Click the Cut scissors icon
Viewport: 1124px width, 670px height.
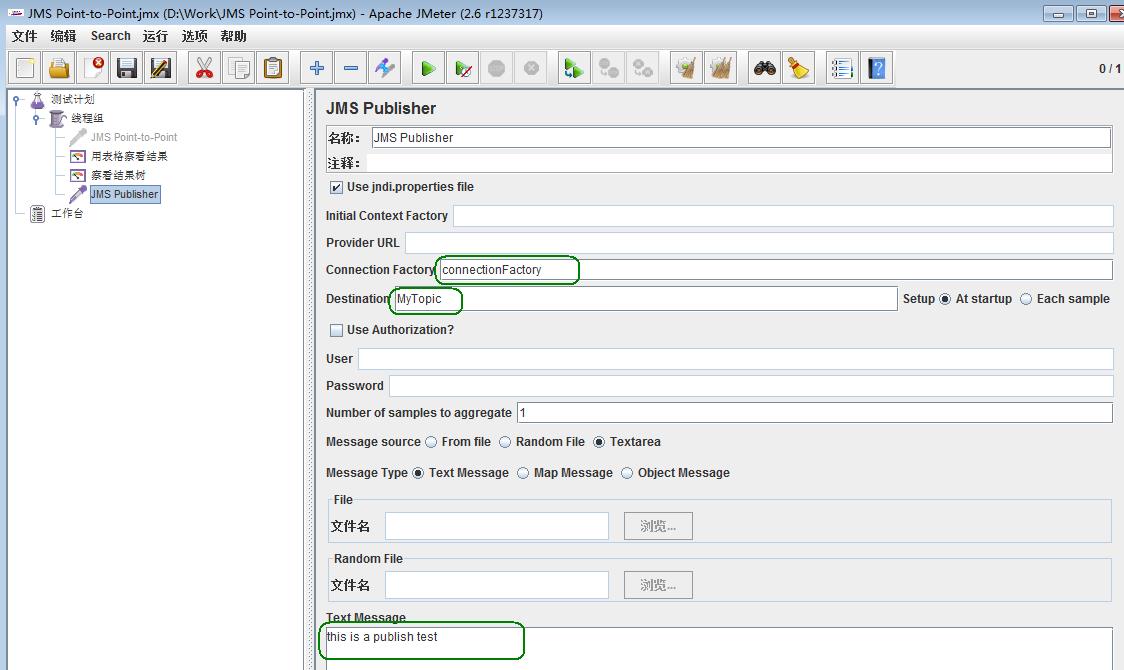(x=204, y=69)
